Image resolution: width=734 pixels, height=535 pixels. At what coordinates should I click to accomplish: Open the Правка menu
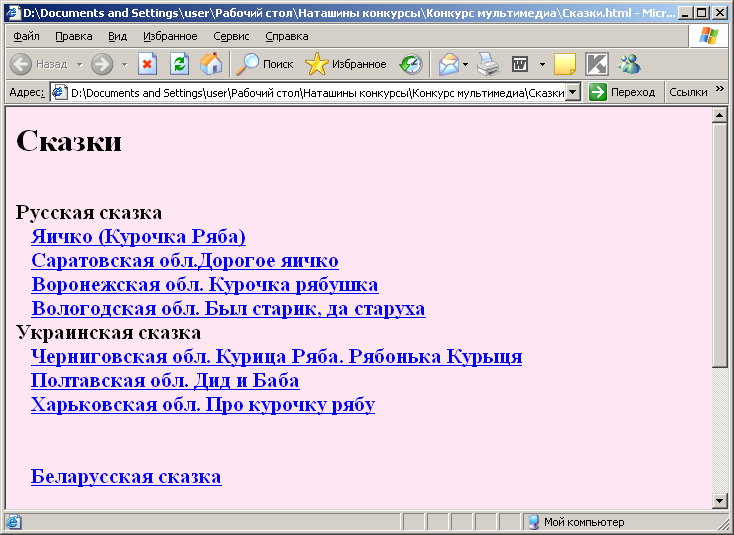click(74, 36)
